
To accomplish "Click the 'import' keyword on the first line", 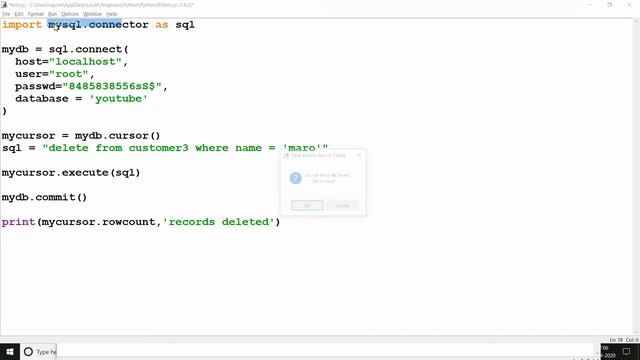I will tap(22, 24).
